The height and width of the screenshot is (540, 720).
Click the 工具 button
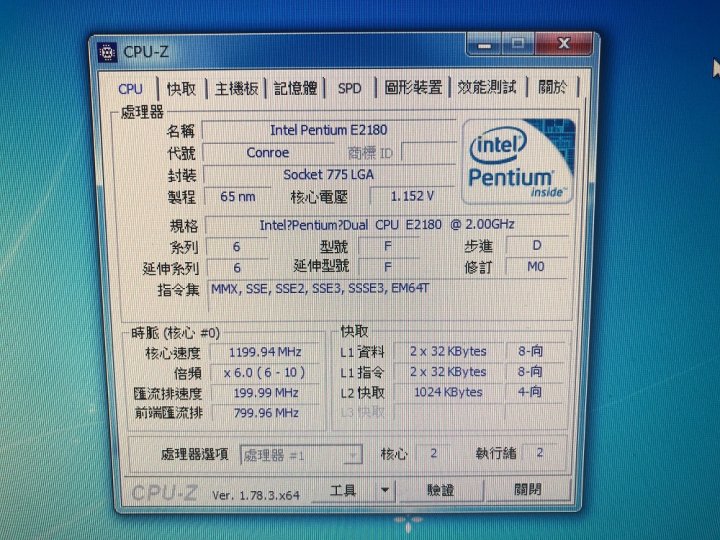click(x=343, y=491)
